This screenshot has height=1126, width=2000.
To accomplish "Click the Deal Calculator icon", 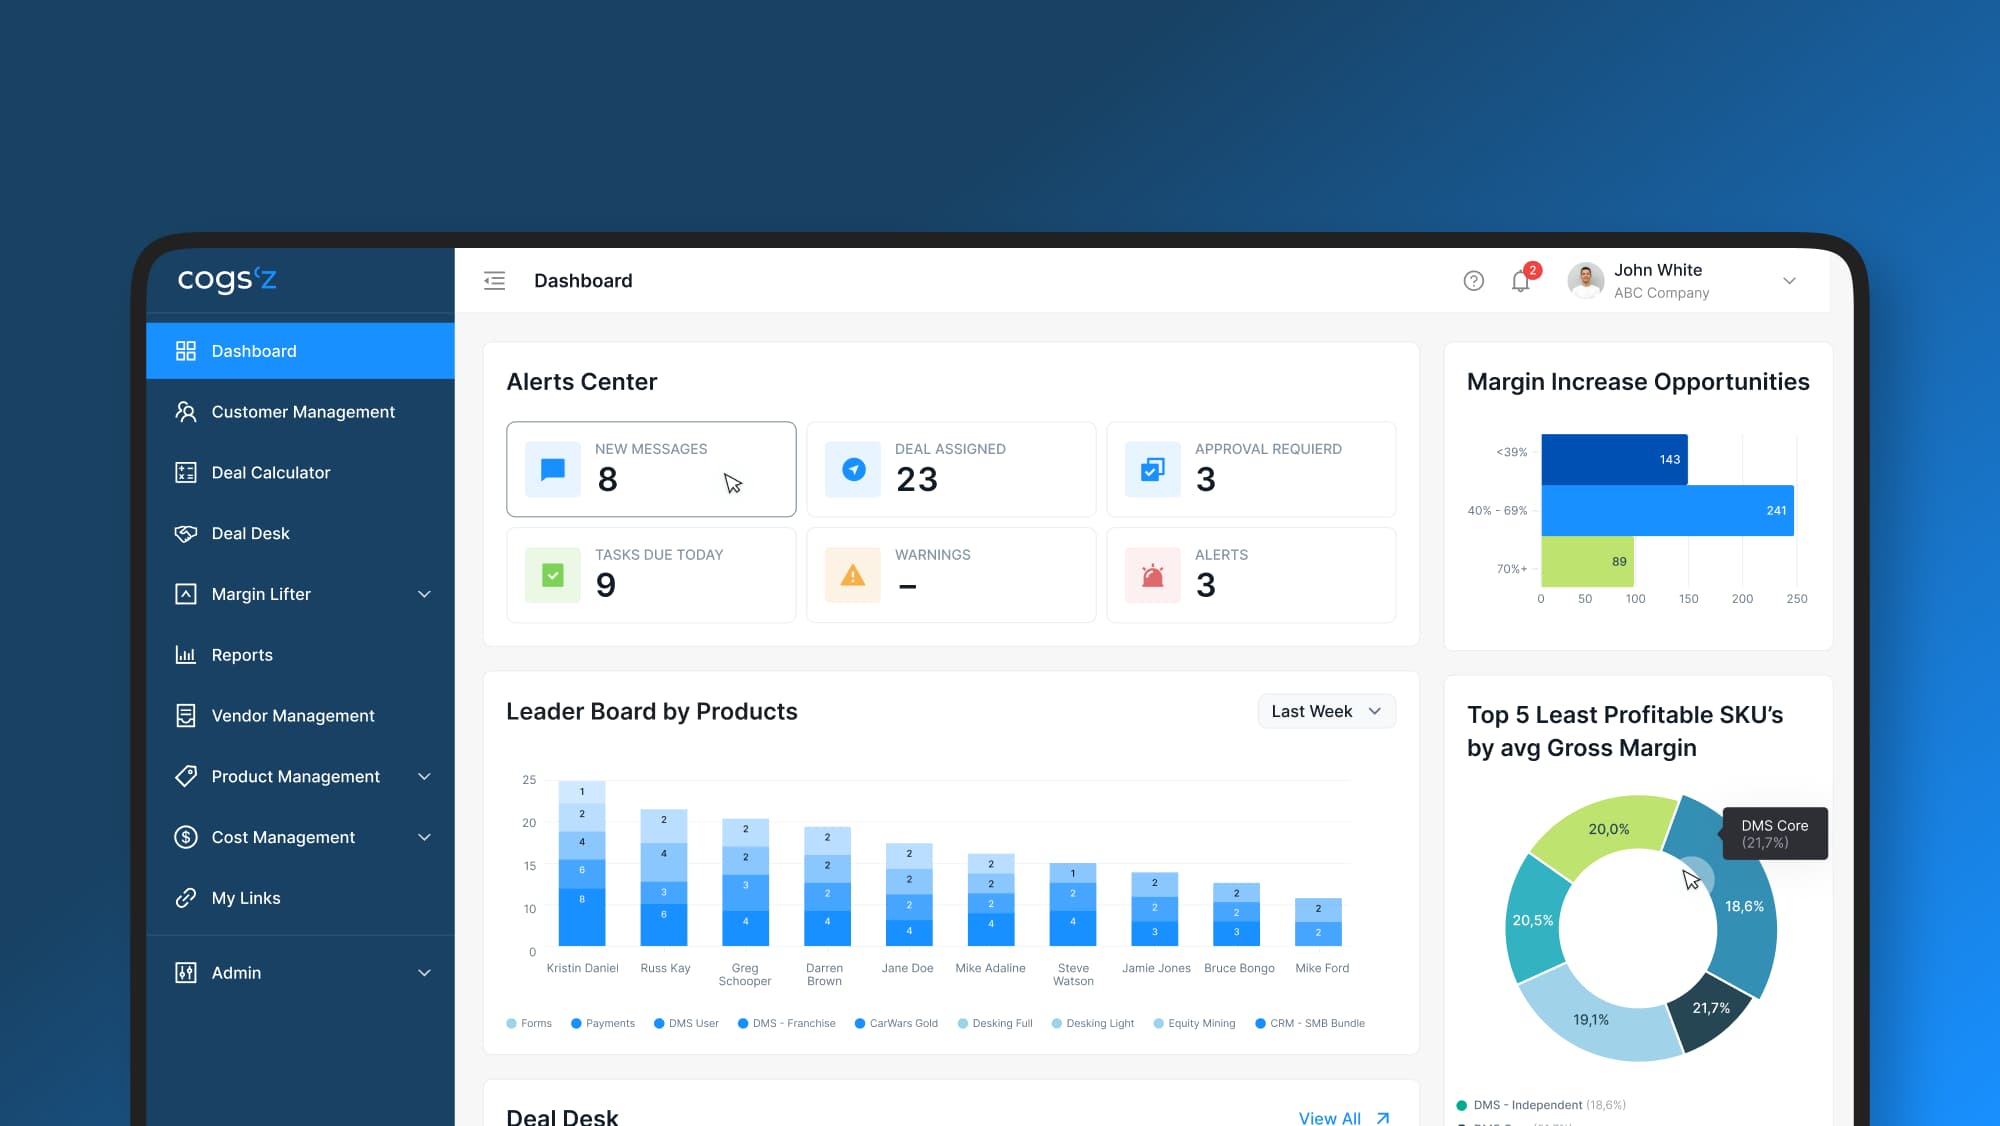I will 186,472.
